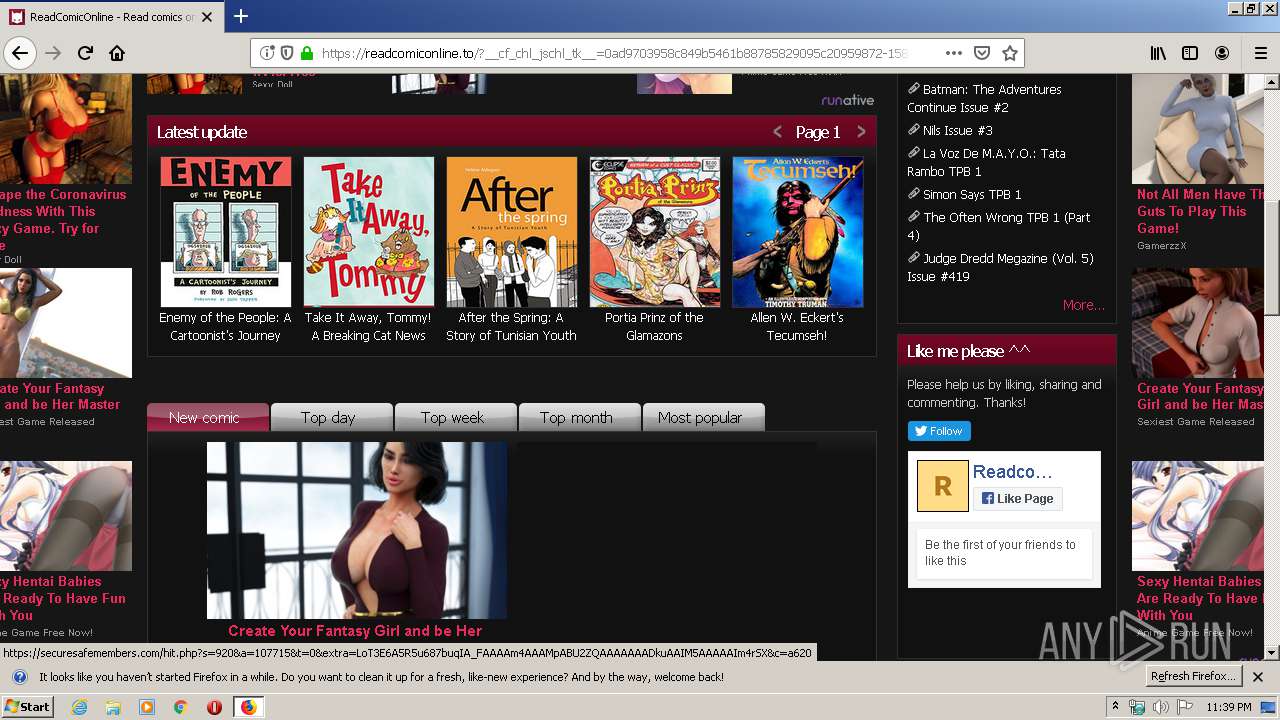
Task: Open The Often Wrong TPB 1 link
Action: click(999, 226)
